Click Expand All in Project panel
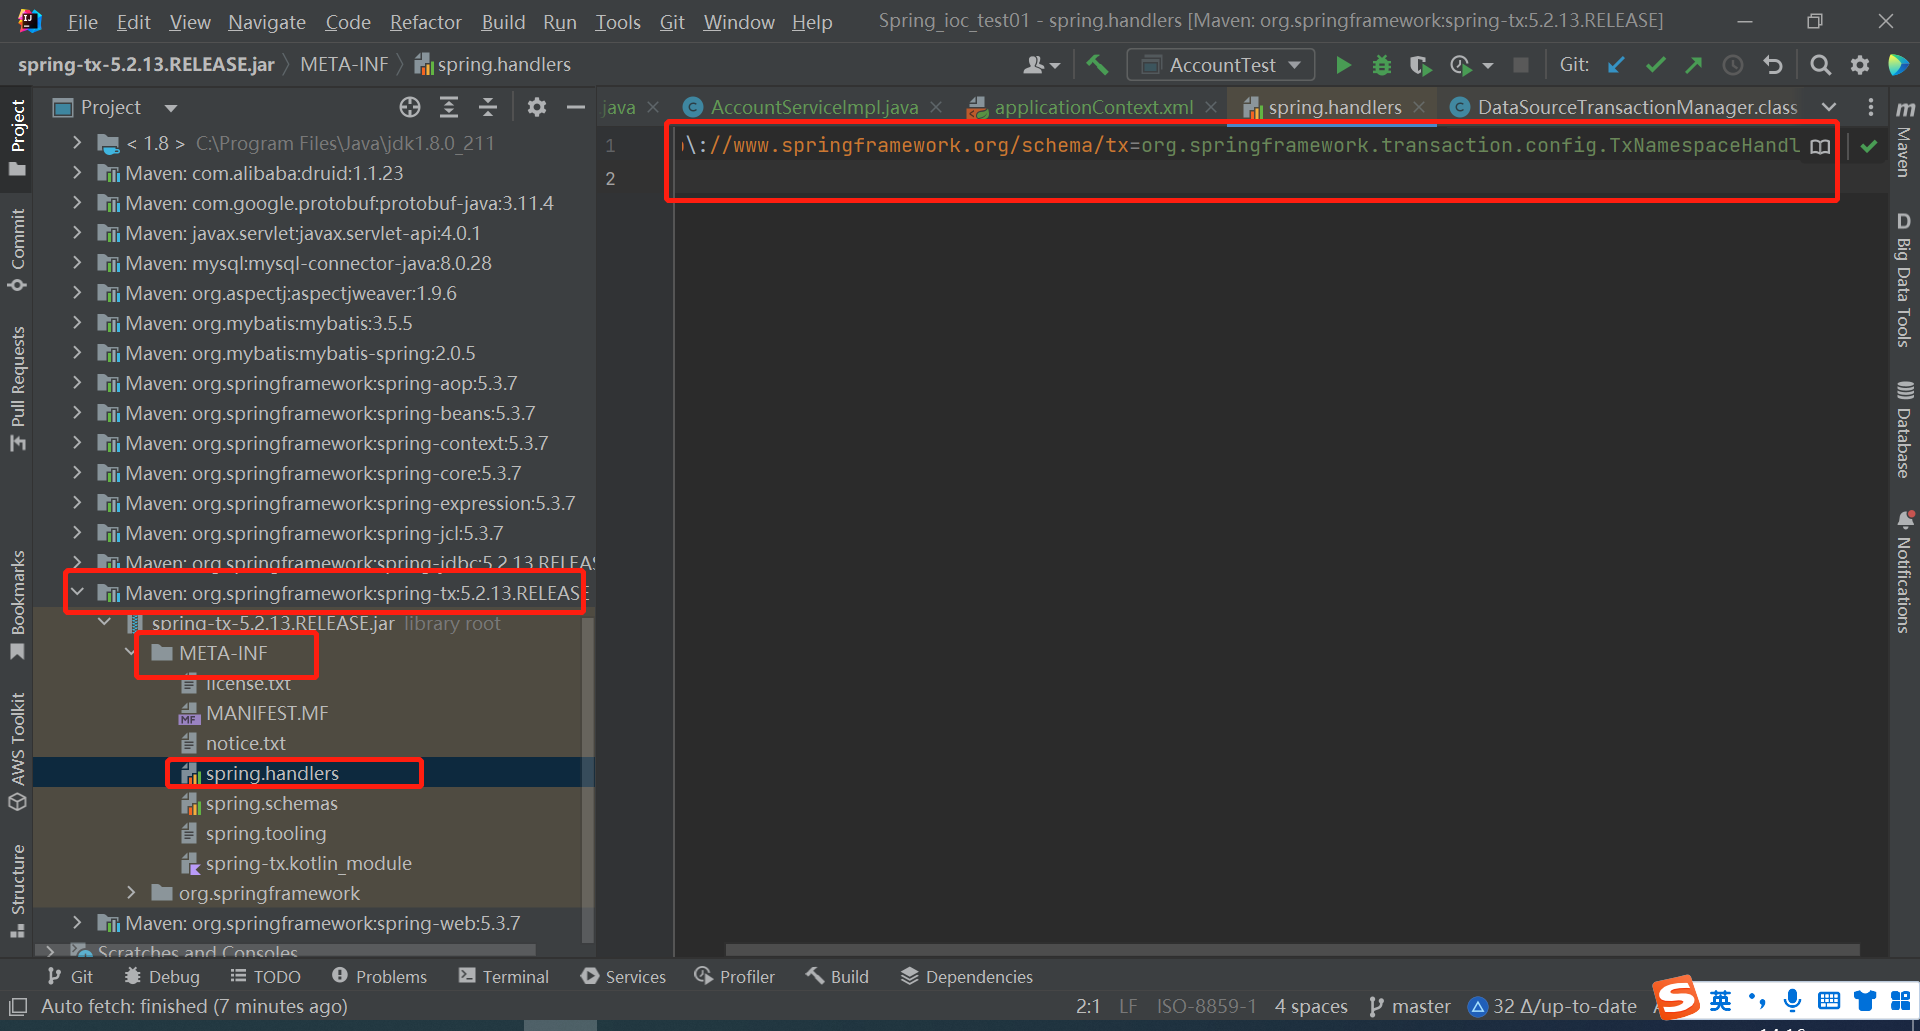The height and width of the screenshot is (1031, 1920). (449, 107)
